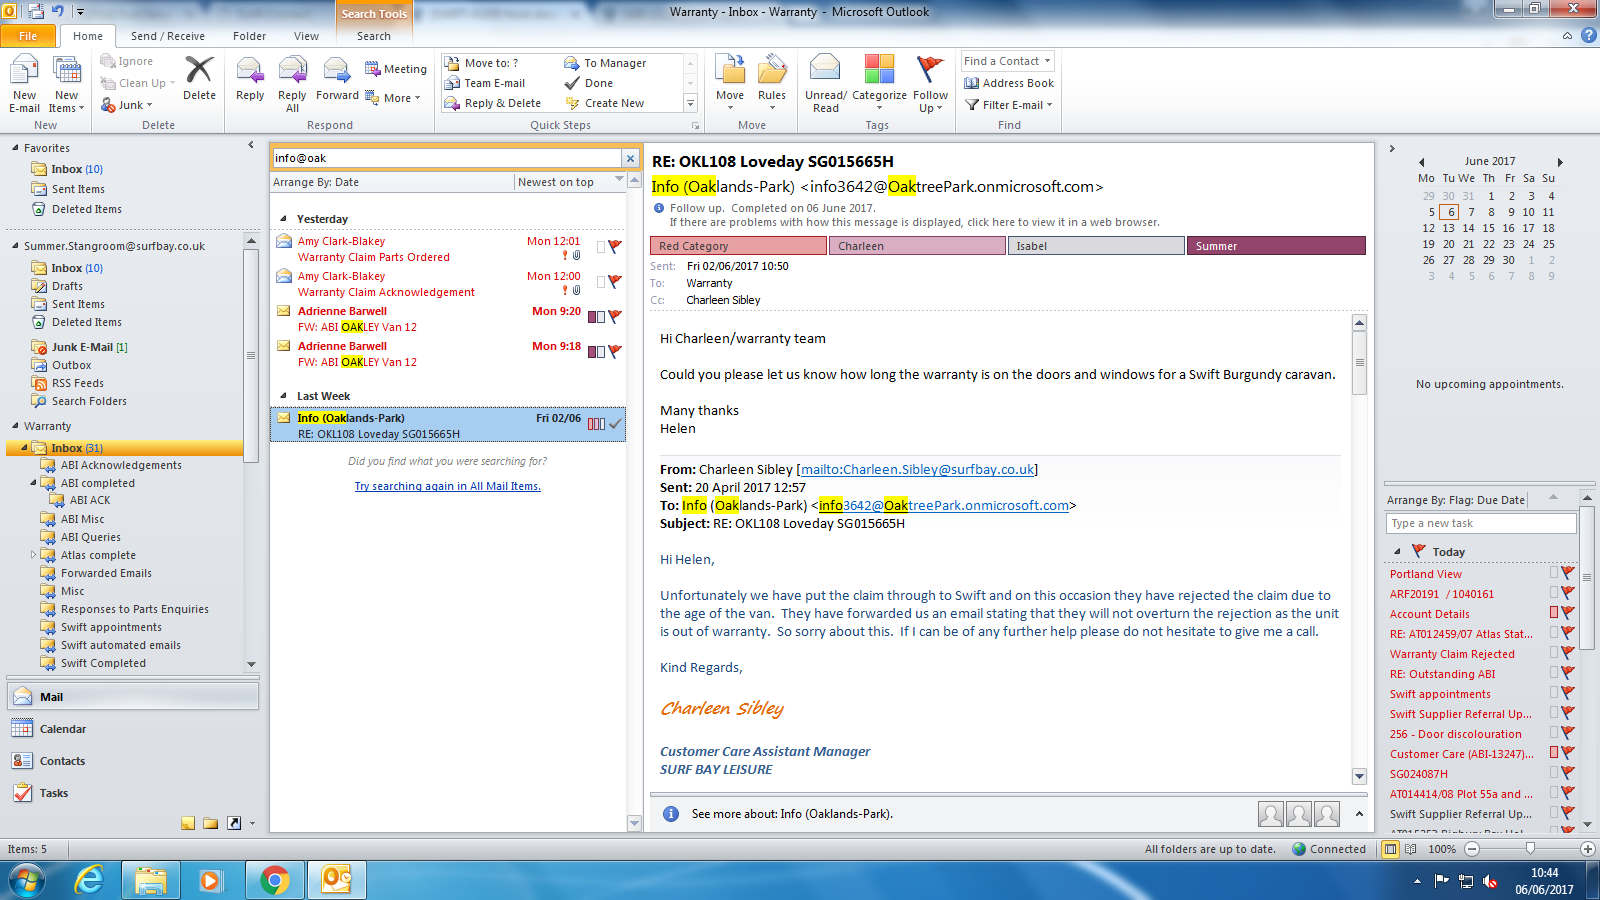Image resolution: width=1600 pixels, height=900 pixels.
Task: Open the Rules tool
Action: pyautogui.click(x=772, y=84)
